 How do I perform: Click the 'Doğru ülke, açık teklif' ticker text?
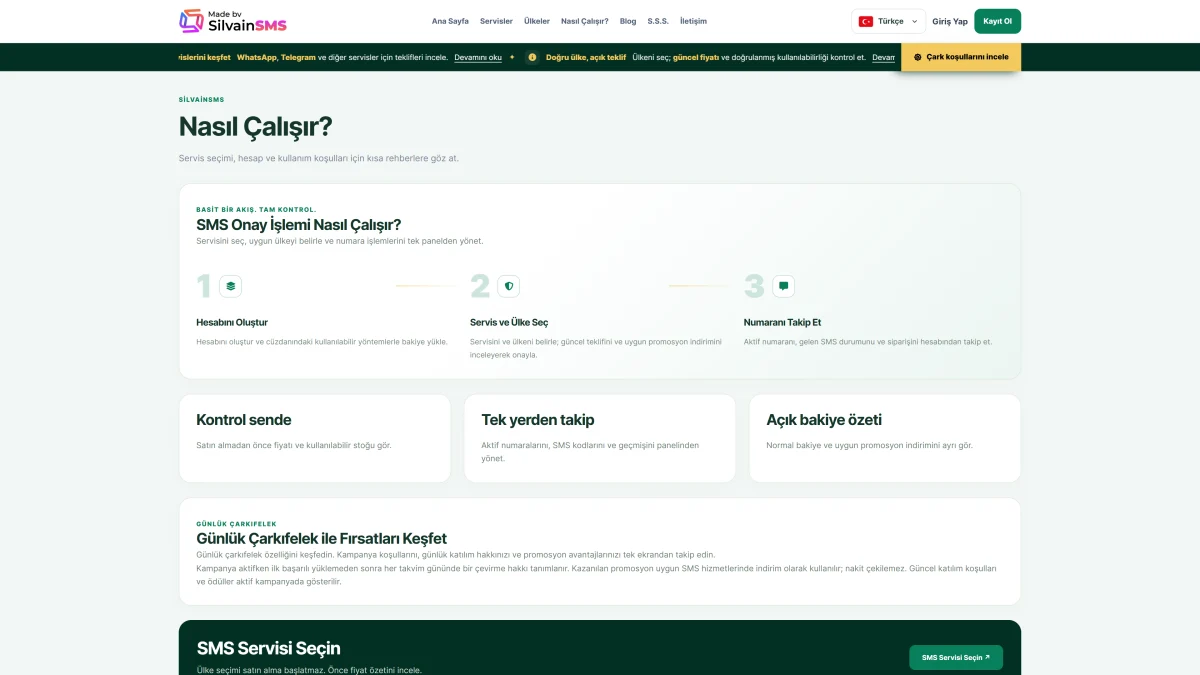pyautogui.click(x=586, y=57)
